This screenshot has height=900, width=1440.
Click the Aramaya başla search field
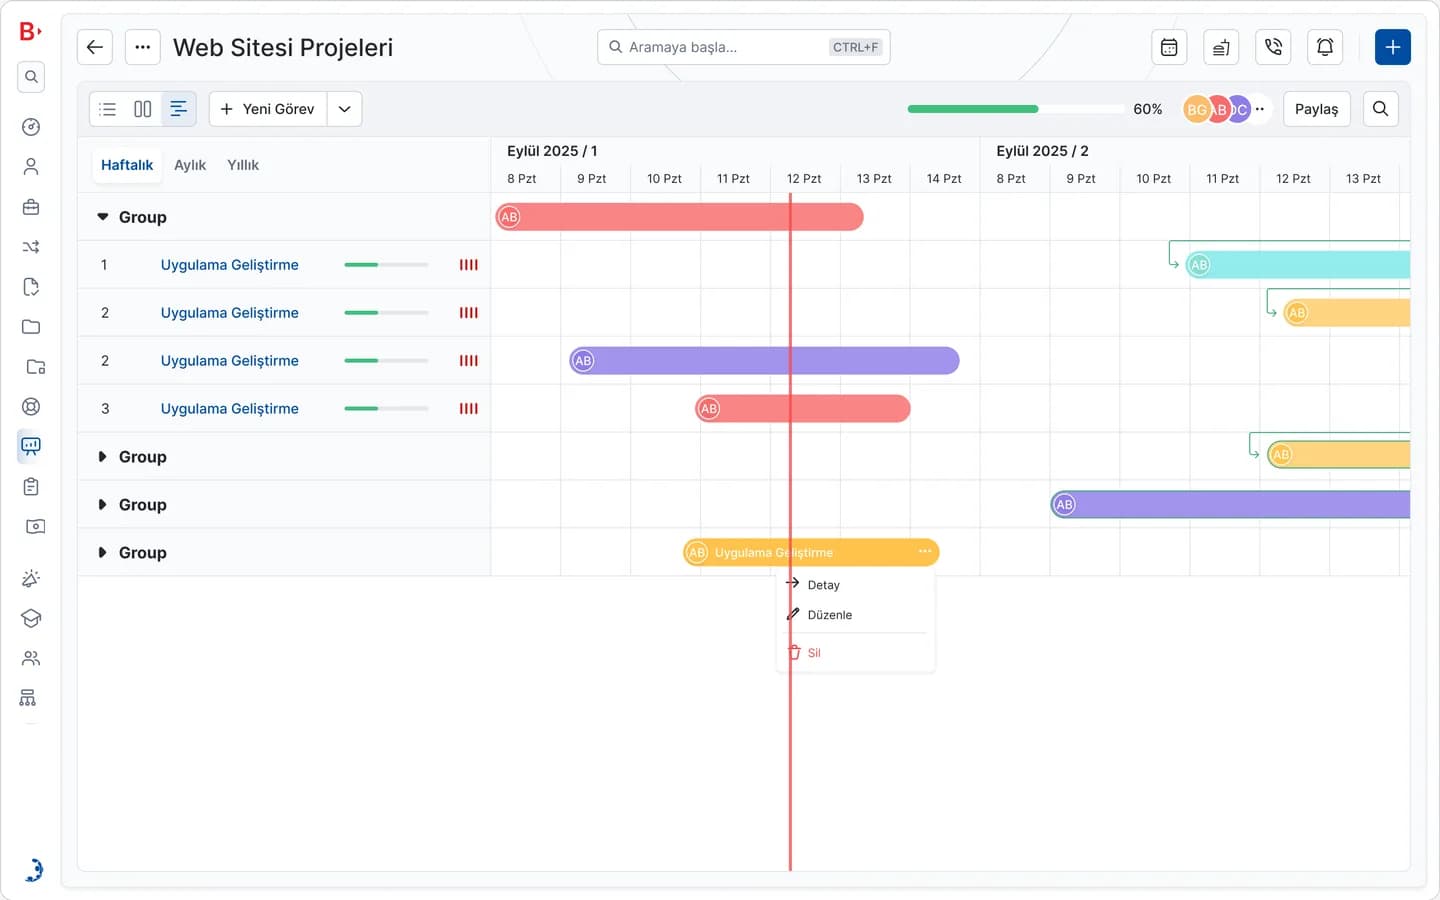[744, 47]
